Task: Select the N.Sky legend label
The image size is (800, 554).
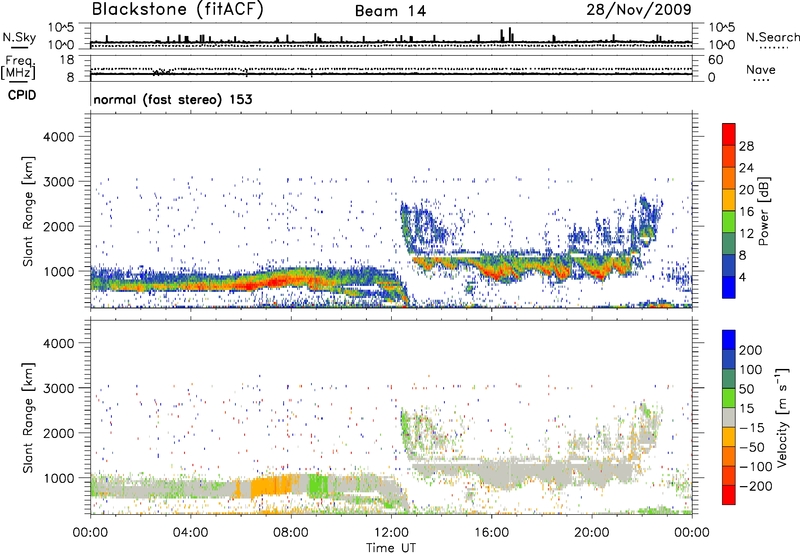Action: [19, 37]
